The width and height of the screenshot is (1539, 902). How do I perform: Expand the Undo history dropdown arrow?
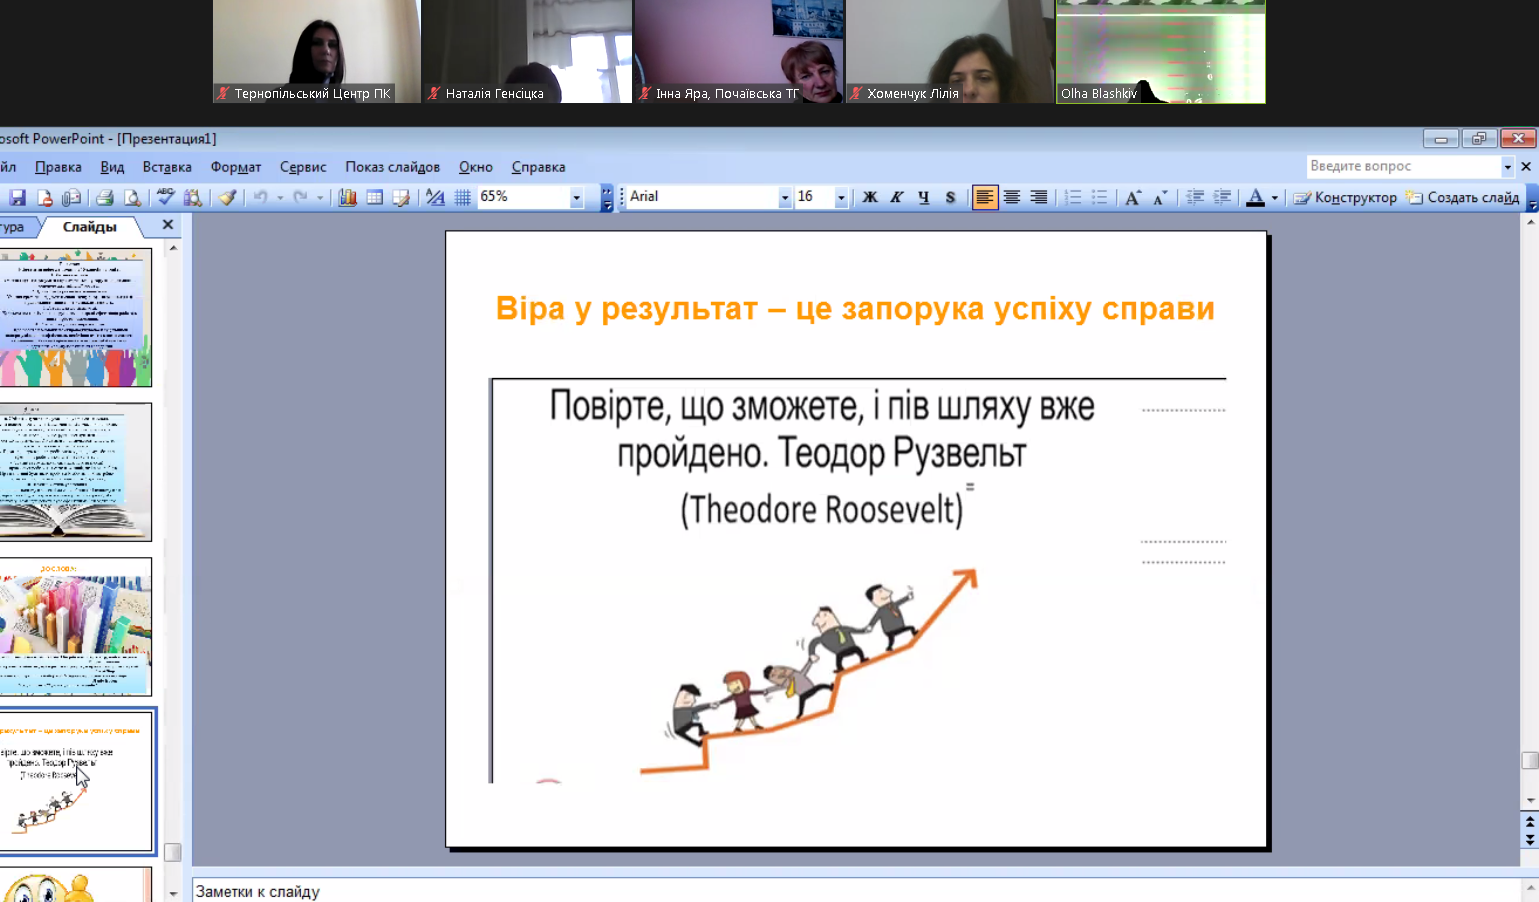tap(280, 197)
